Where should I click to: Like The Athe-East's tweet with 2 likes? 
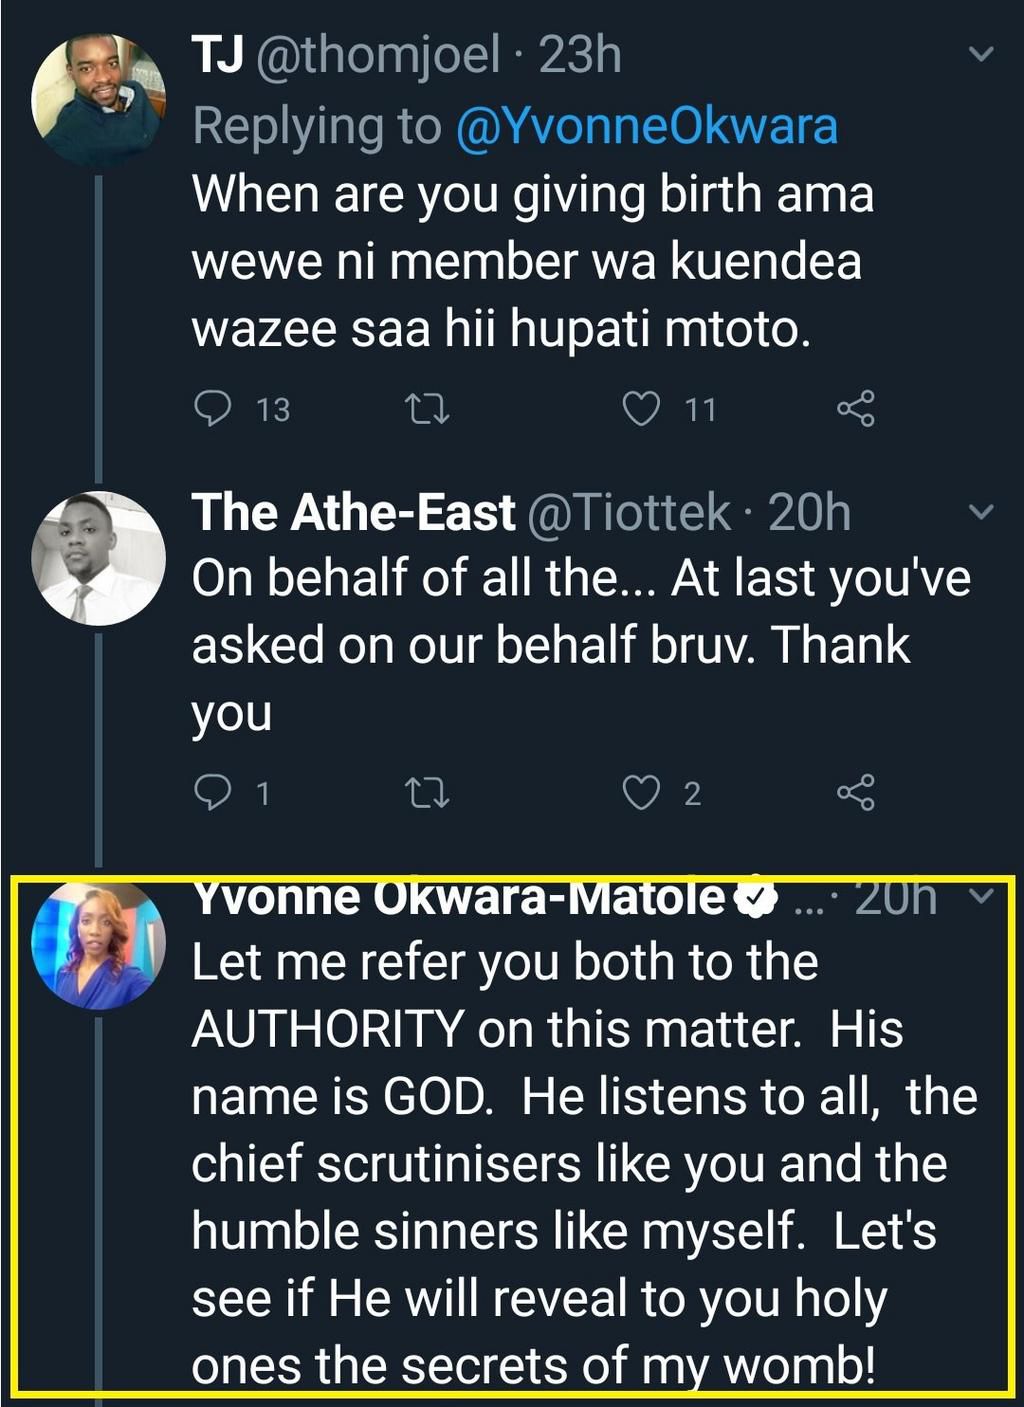pyautogui.click(x=641, y=792)
